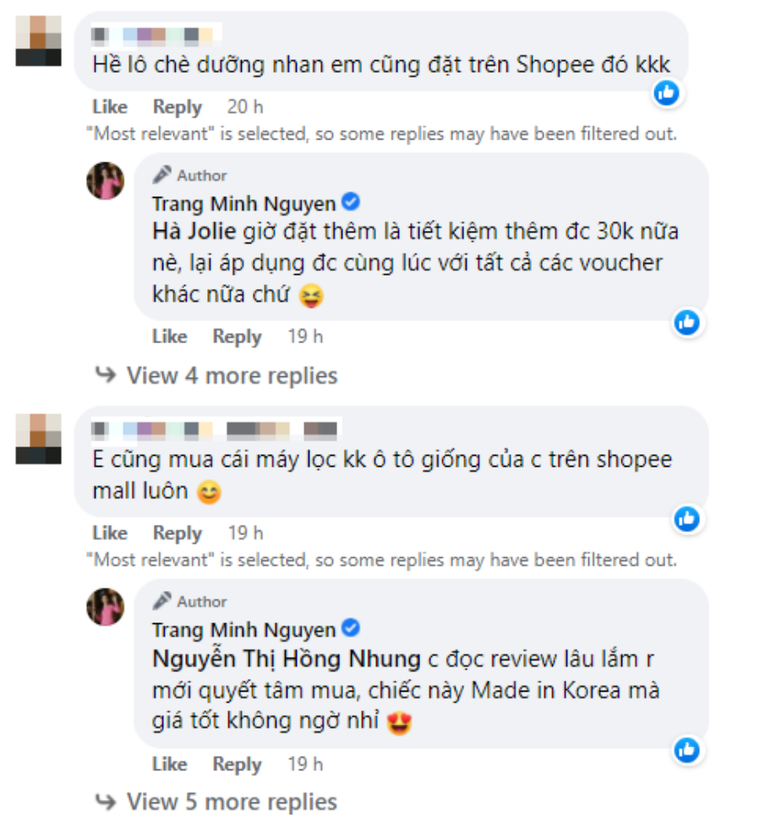Click the thumbs-up reaction icon on the first comment

[666, 93]
